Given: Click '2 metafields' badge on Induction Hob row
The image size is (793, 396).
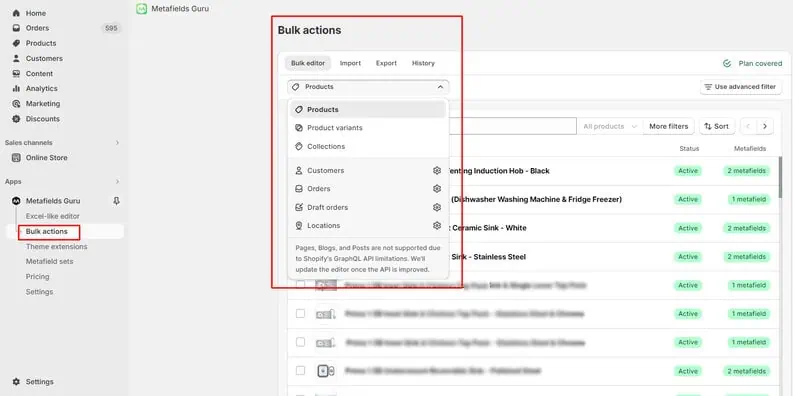Looking at the screenshot, I should 746,171.
